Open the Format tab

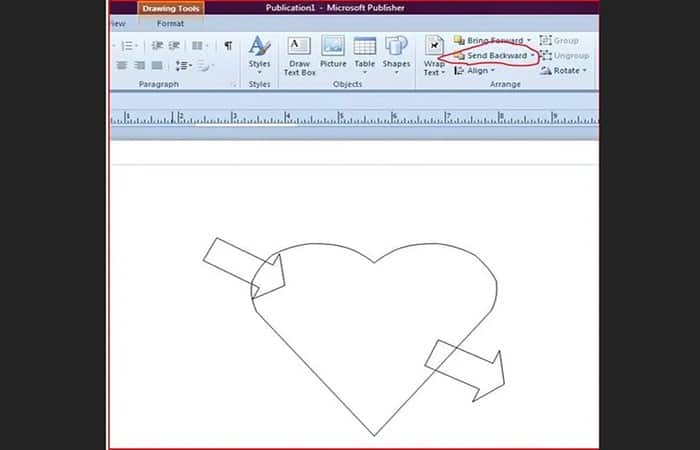click(x=170, y=24)
